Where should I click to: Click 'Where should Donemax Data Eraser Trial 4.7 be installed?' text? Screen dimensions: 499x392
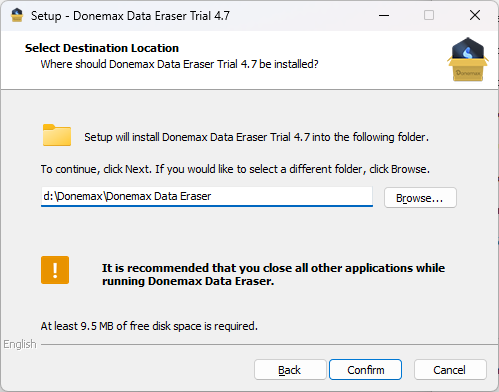pyautogui.click(x=179, y=64)
